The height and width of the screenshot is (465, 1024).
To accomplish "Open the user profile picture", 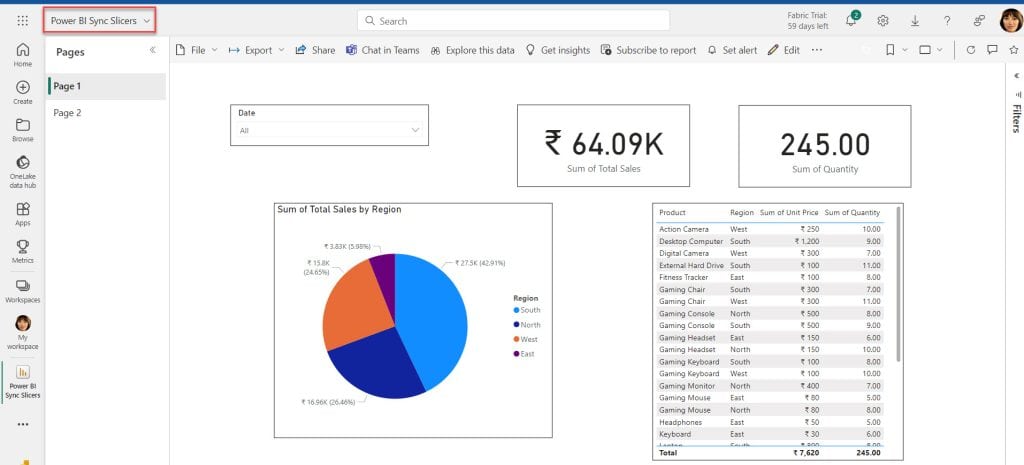I will [1011, 21].
